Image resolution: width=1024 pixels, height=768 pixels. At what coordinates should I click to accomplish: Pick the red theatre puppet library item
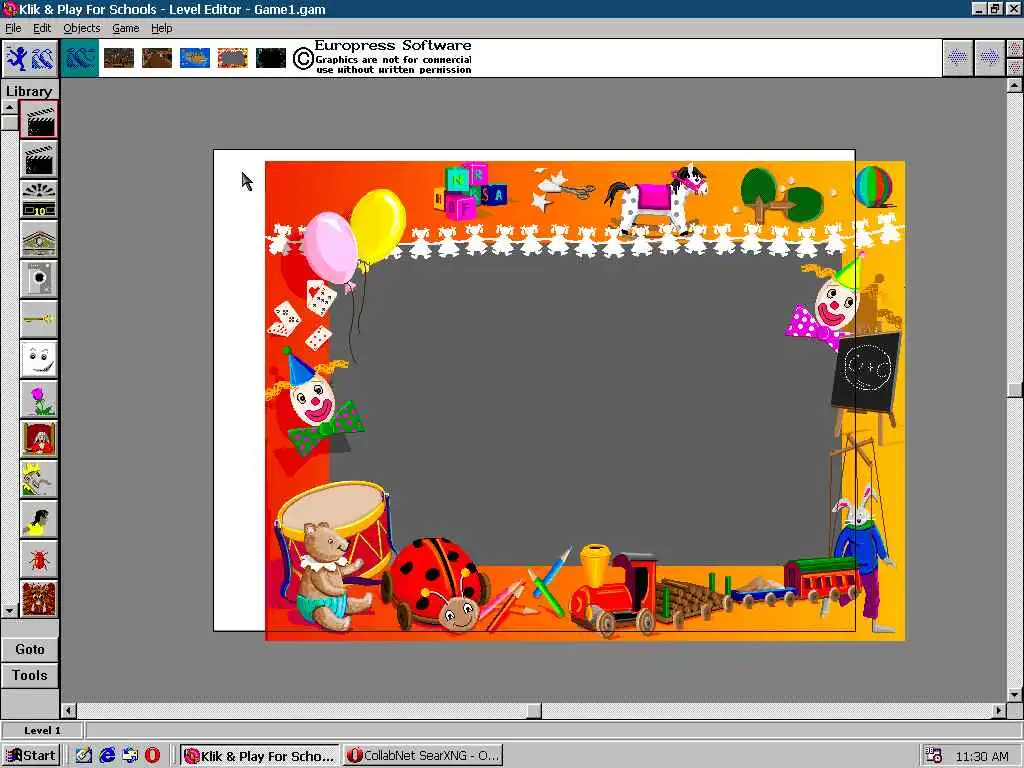point(39,439)
